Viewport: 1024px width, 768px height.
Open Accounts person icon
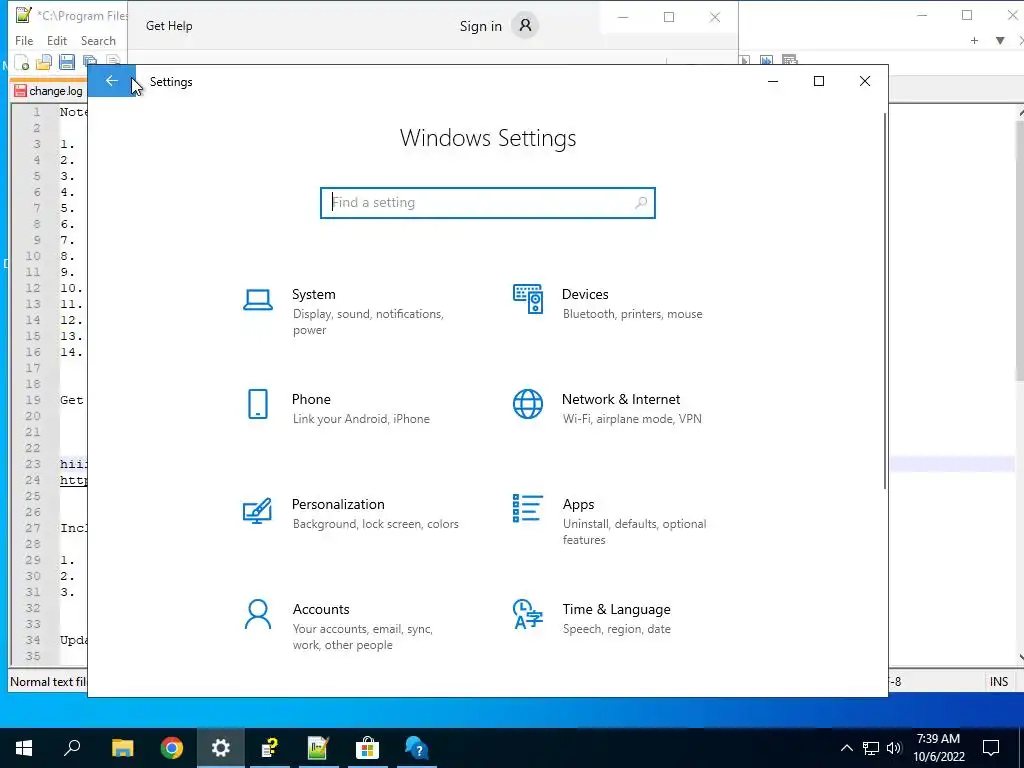(x=258, y=614)
